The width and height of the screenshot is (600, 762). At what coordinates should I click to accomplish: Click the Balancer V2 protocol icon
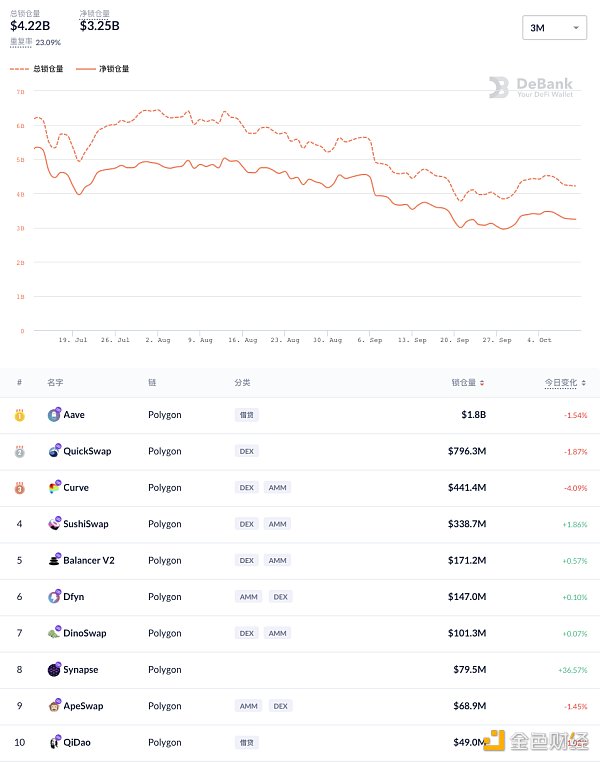point(54,560)
